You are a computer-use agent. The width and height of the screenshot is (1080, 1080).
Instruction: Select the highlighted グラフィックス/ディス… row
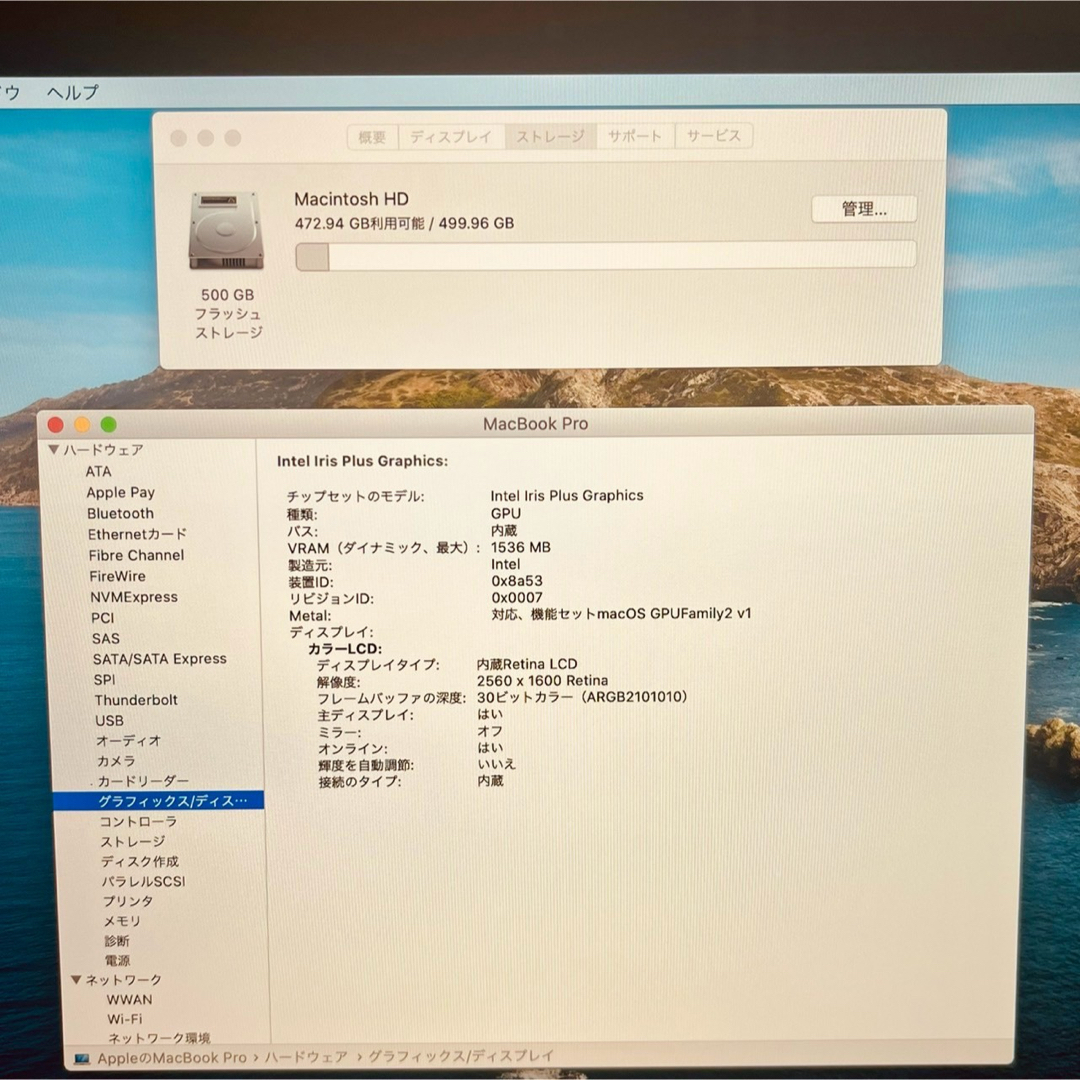click(158, 800)
